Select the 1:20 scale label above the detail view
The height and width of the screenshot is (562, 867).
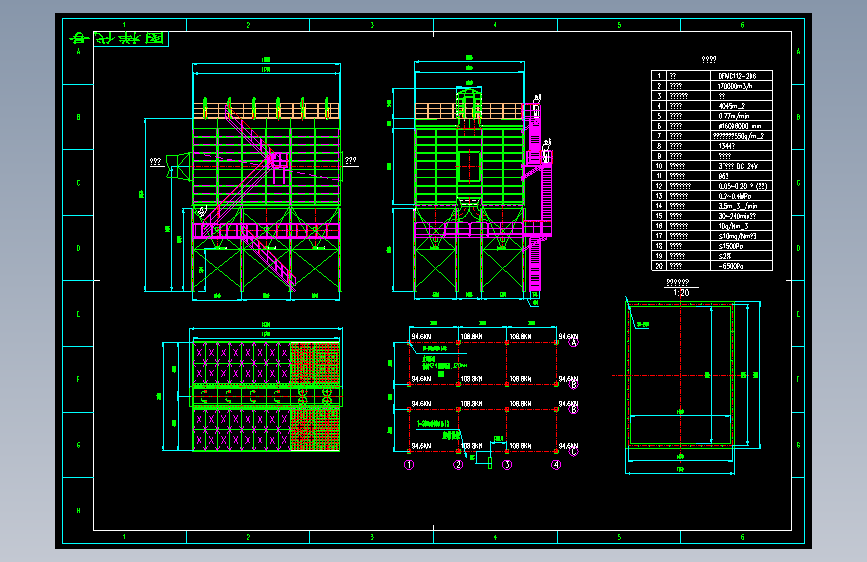(681, 293)
